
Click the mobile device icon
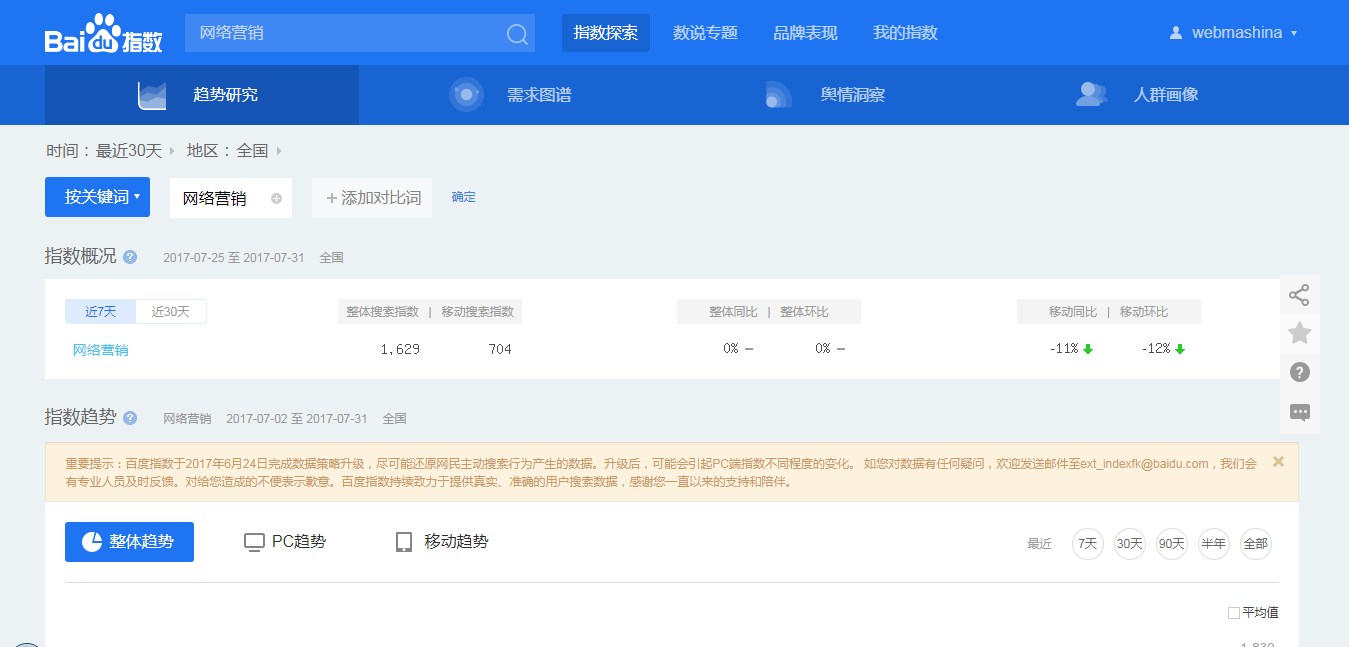[404, 542]
